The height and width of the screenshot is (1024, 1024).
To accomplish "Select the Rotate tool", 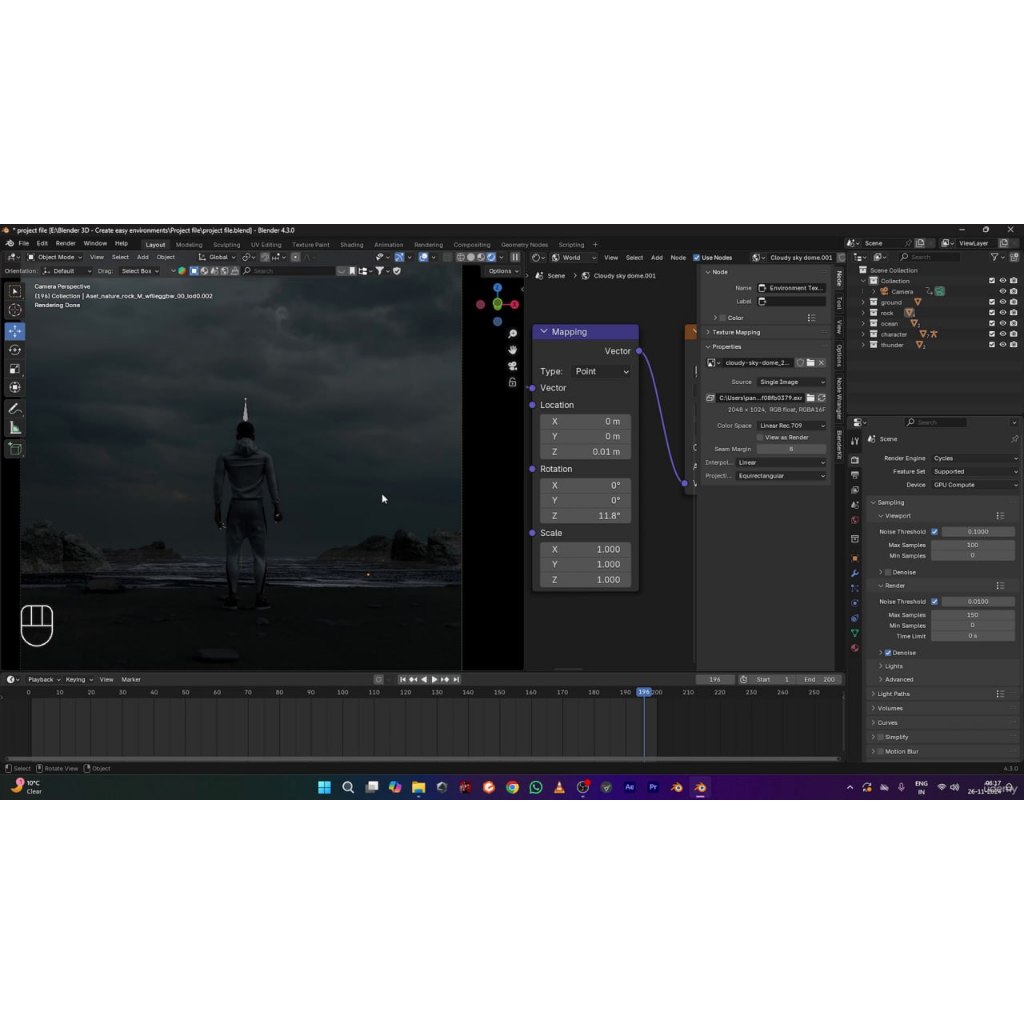I will (x=14, y=350).
